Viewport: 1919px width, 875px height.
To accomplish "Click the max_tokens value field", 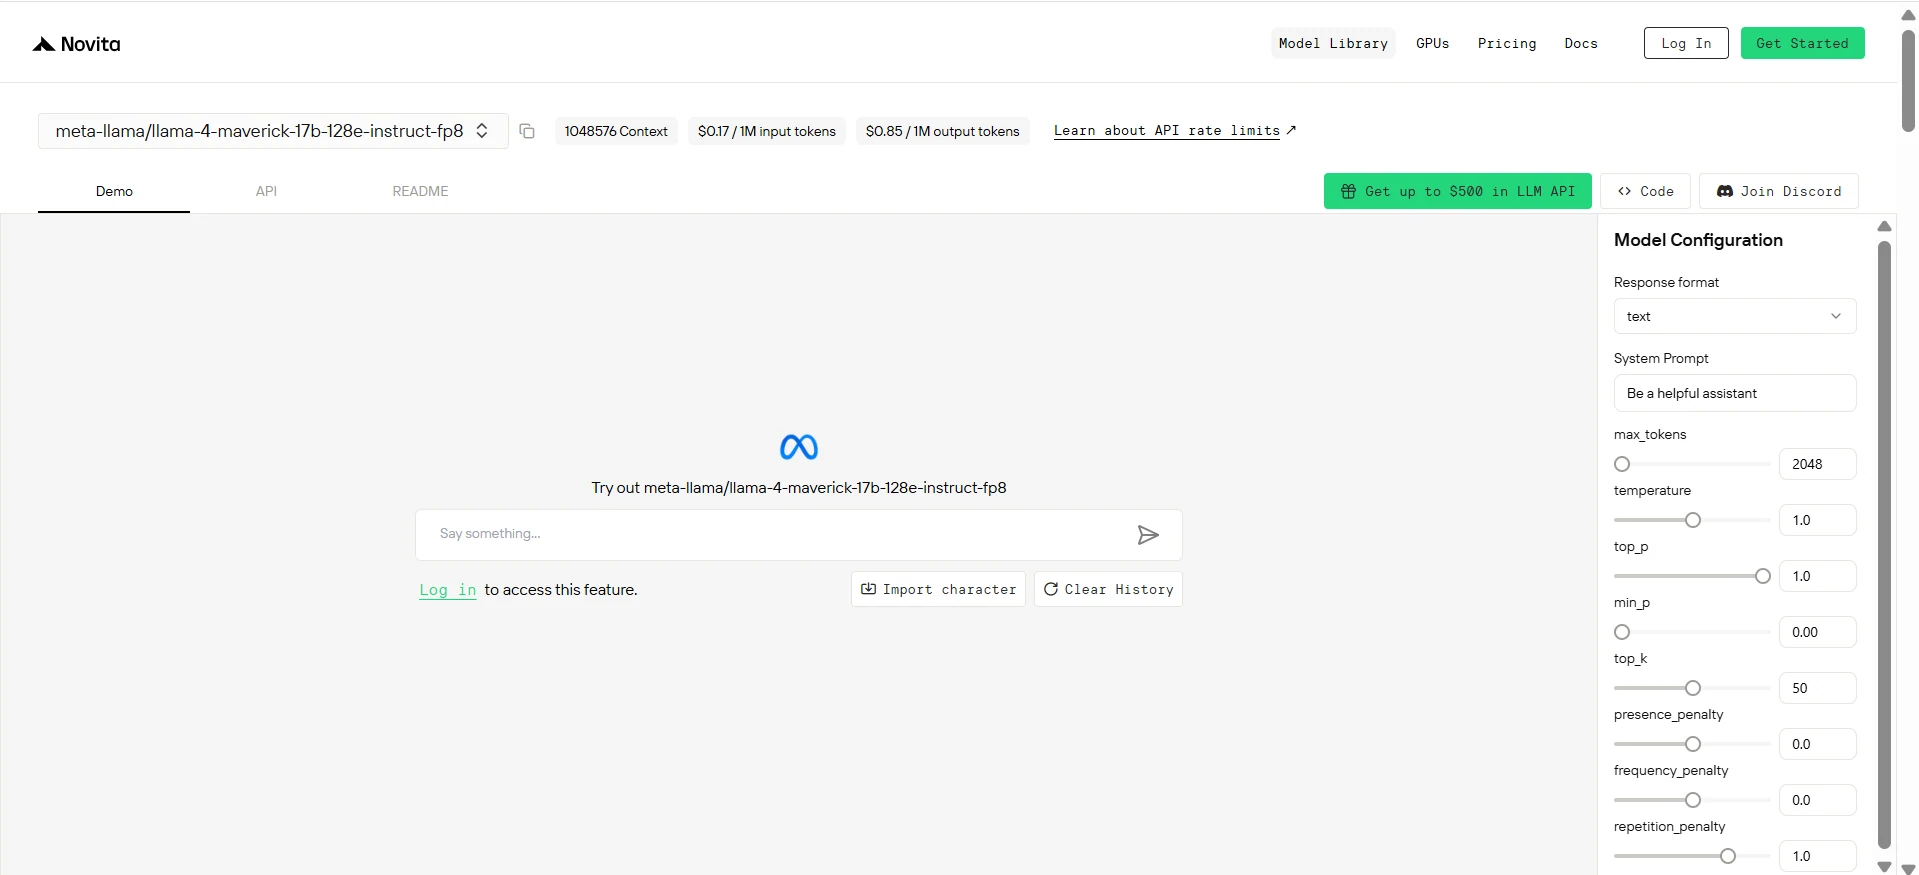I will (x=1818, y=464).
